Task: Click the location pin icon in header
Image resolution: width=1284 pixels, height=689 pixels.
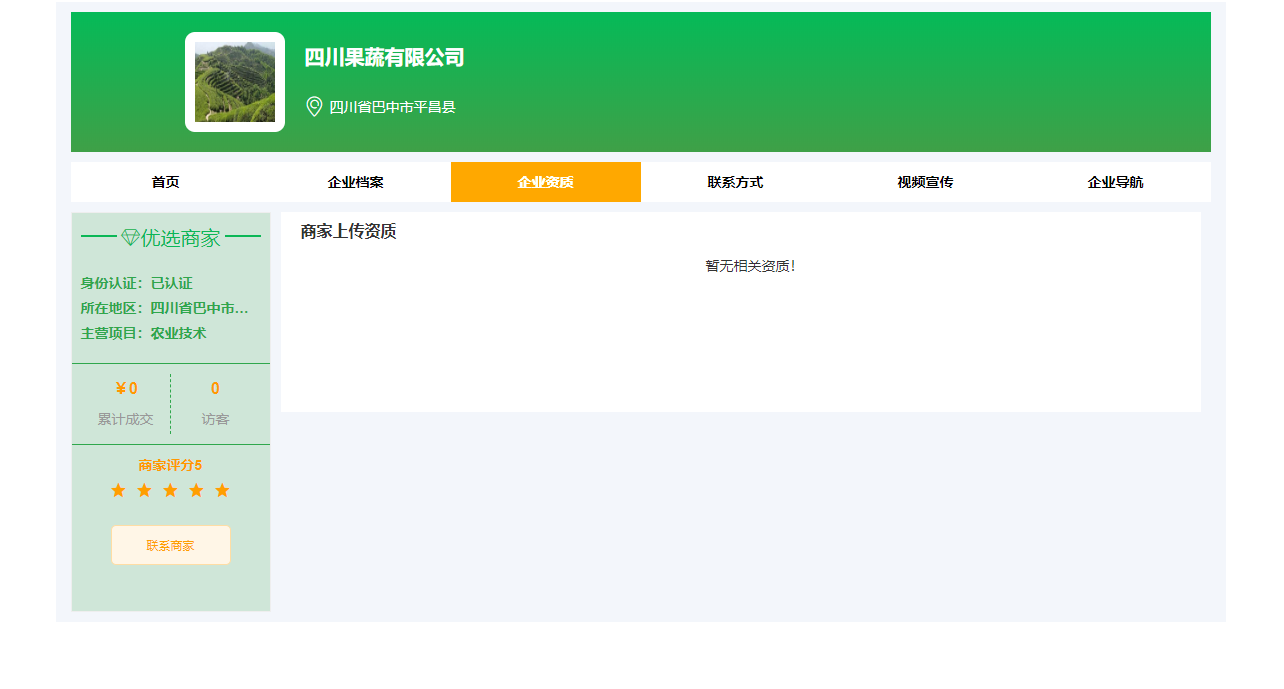Action: [x=314, y=107]
